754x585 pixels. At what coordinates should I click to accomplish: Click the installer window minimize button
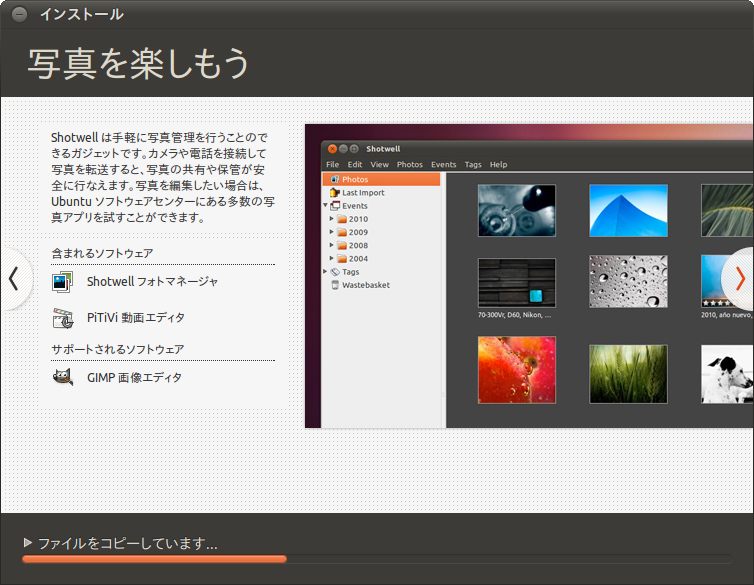click(19, 14)
